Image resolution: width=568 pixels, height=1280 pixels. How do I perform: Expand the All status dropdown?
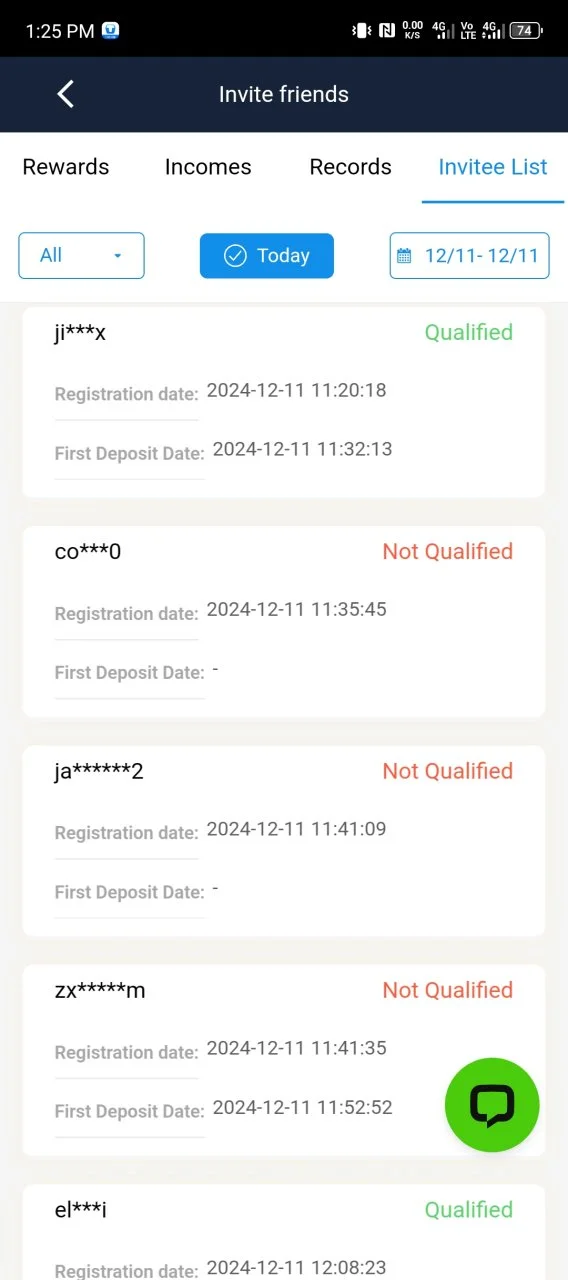[x=82, y=256]
